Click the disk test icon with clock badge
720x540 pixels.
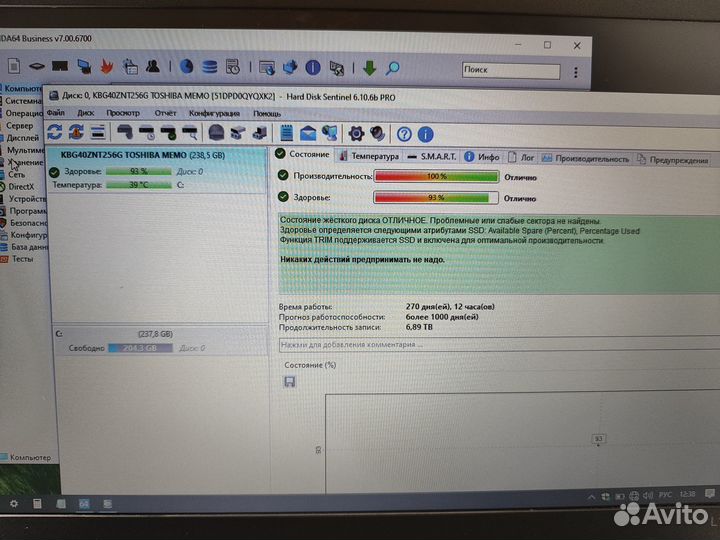click(146, 133)
